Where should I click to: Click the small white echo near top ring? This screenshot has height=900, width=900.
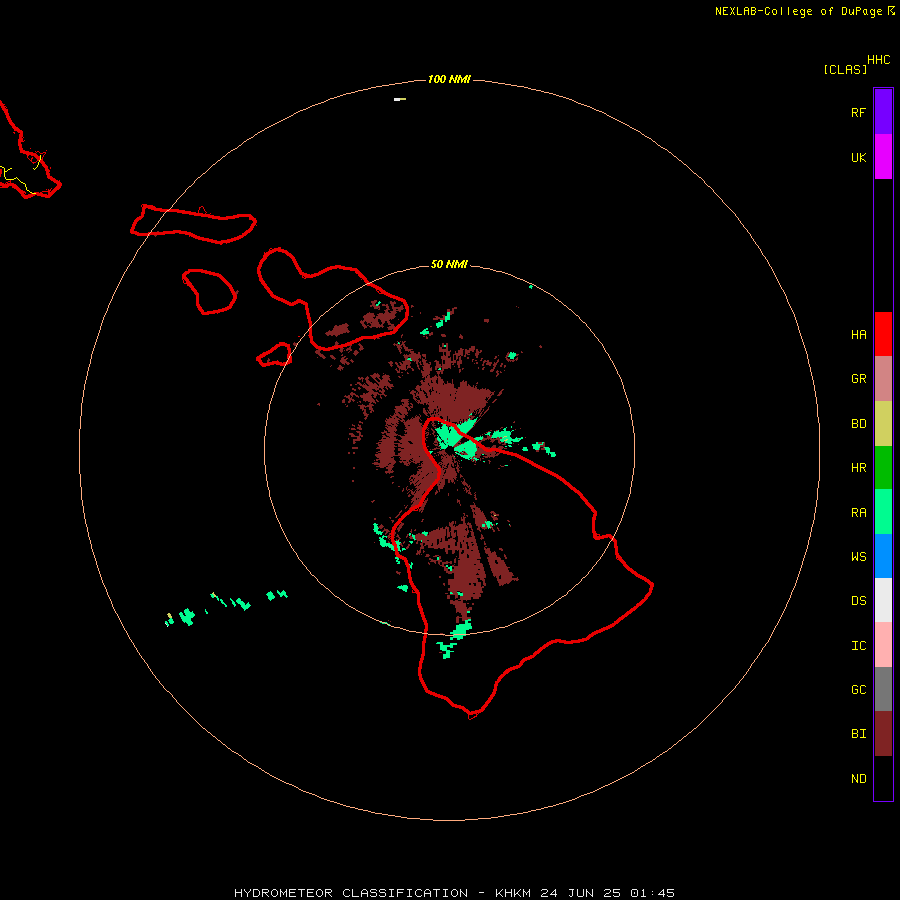coord(399,99)
